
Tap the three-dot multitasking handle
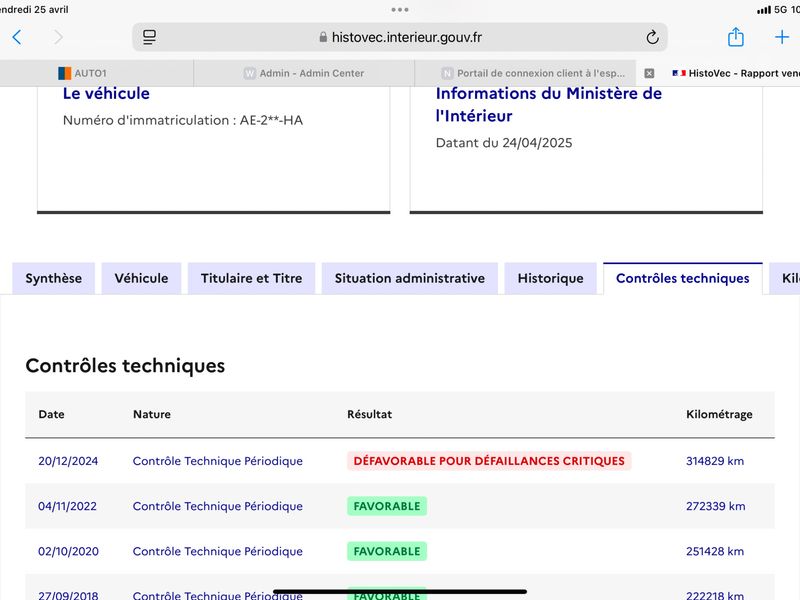point(400,9)
